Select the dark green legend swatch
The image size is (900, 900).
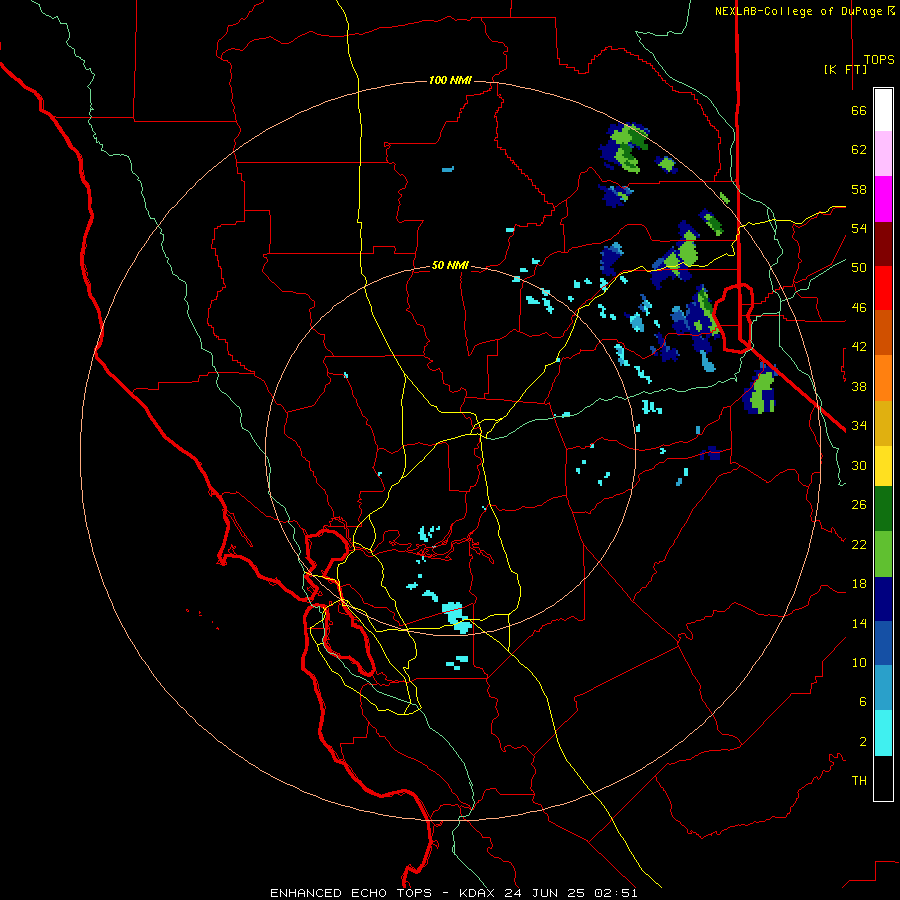pos(883,509)
